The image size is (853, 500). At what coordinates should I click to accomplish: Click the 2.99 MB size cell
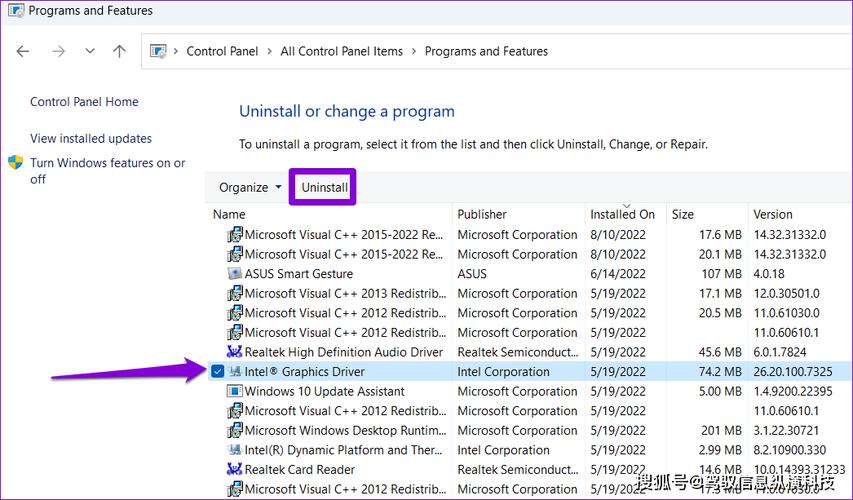pos(720,450)
